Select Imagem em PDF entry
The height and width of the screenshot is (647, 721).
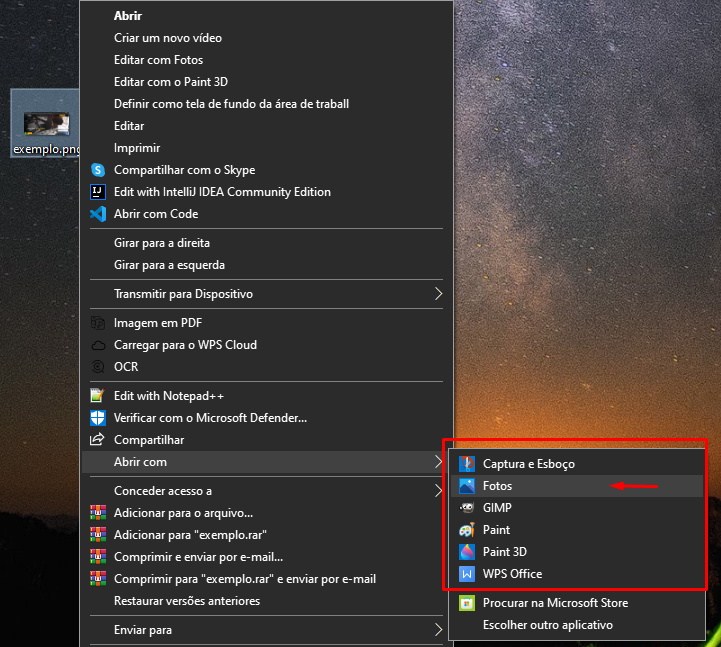point(267,323)
